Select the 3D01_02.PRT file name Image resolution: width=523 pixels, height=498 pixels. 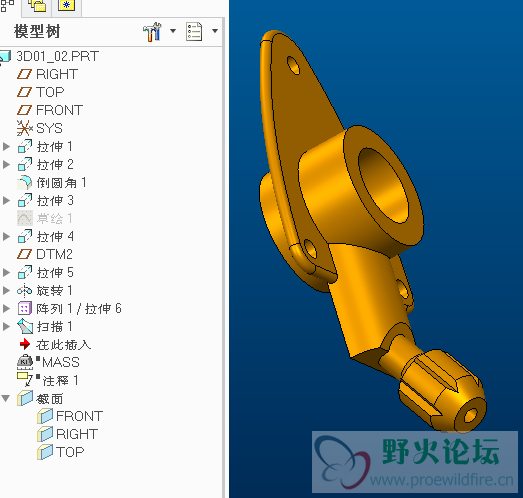pyautogui.click(x=58, y=56)
